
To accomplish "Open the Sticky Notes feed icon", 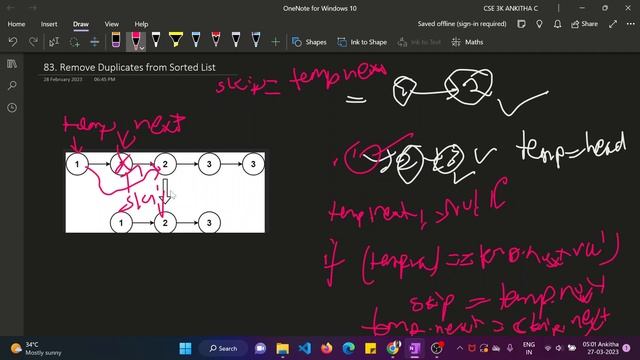I will click(521, 24).
